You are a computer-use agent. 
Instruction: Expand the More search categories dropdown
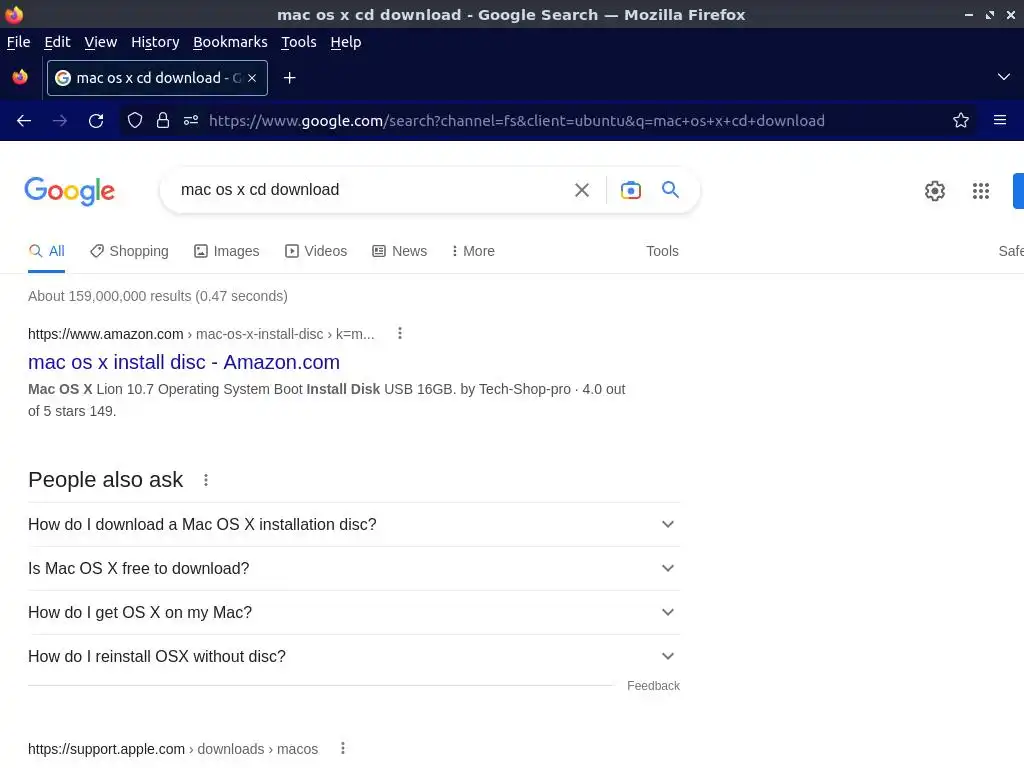(473, 251)
